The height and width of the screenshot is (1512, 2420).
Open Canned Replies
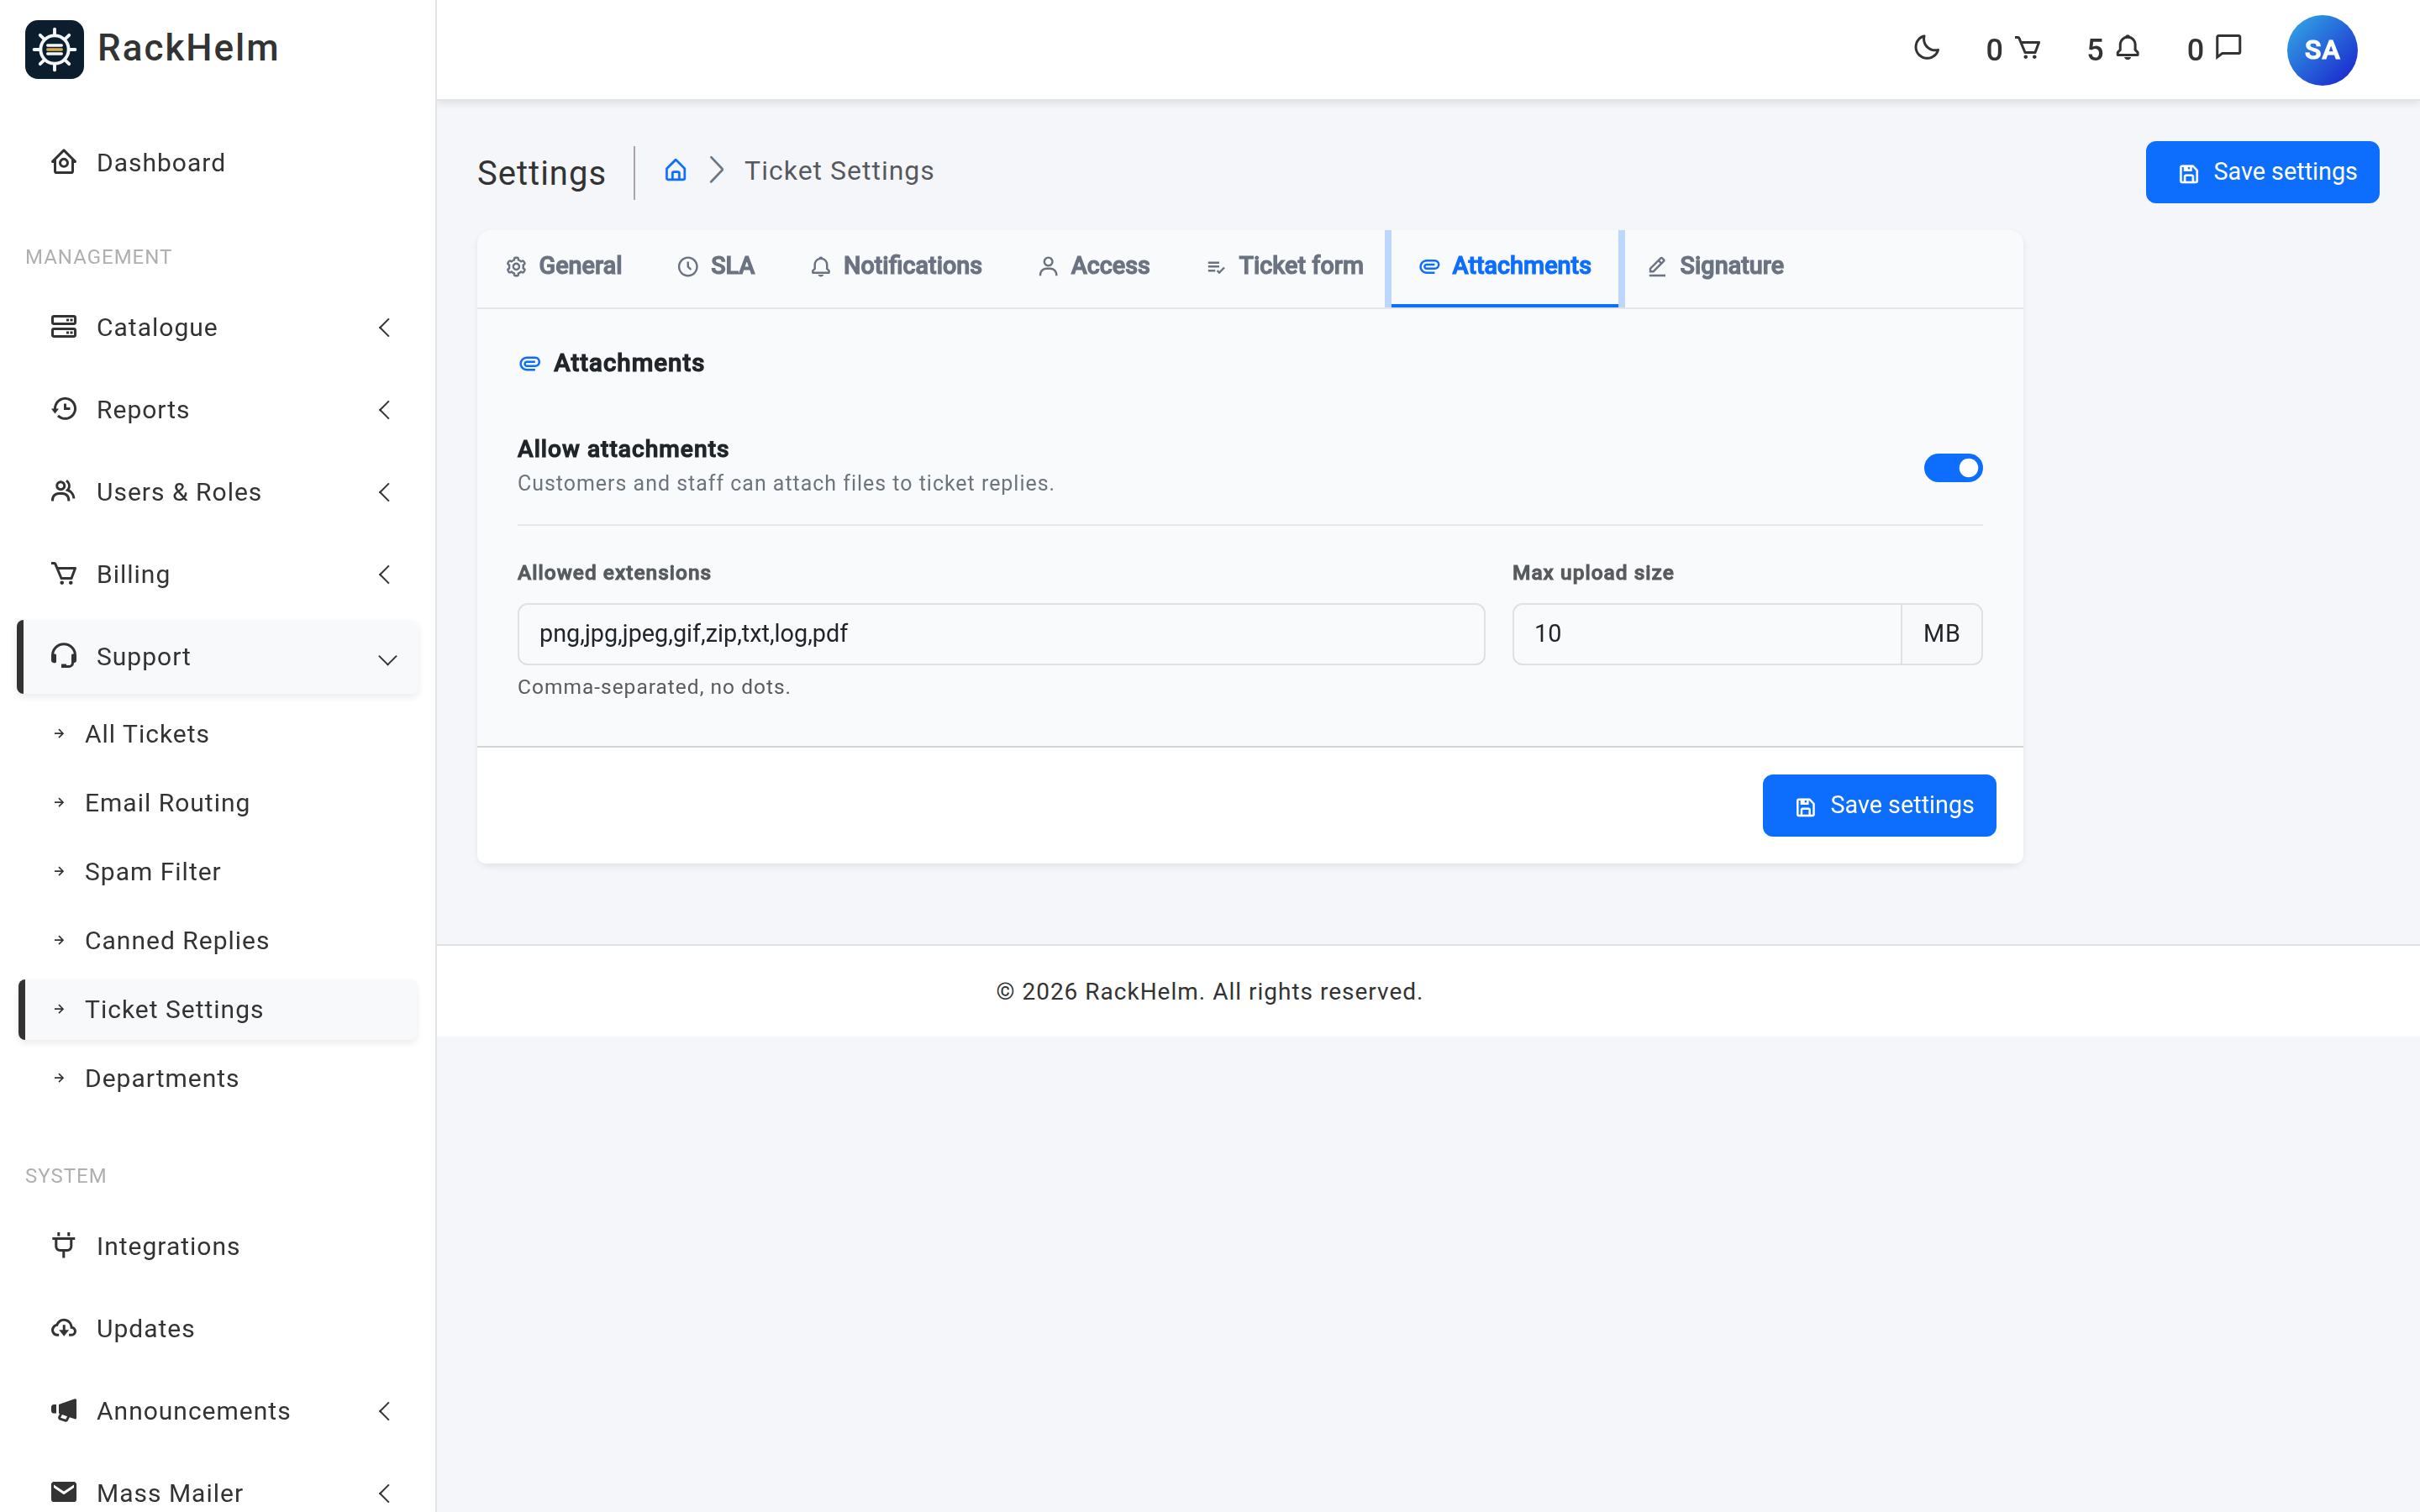coord(177,940)
